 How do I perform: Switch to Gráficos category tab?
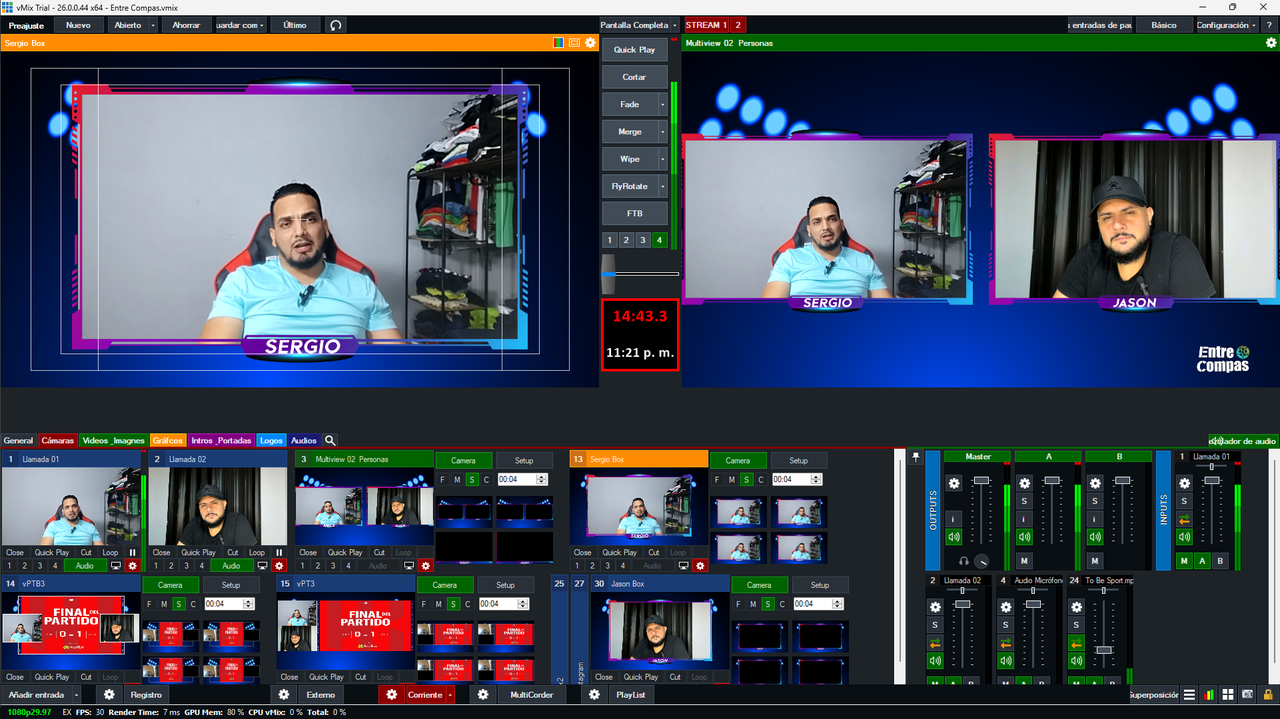tap(168, 440)
